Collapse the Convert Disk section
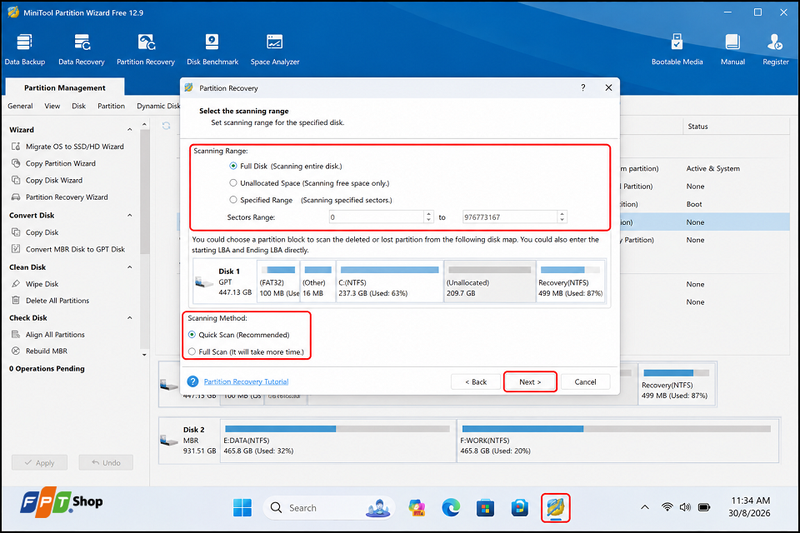 [130, 215]
